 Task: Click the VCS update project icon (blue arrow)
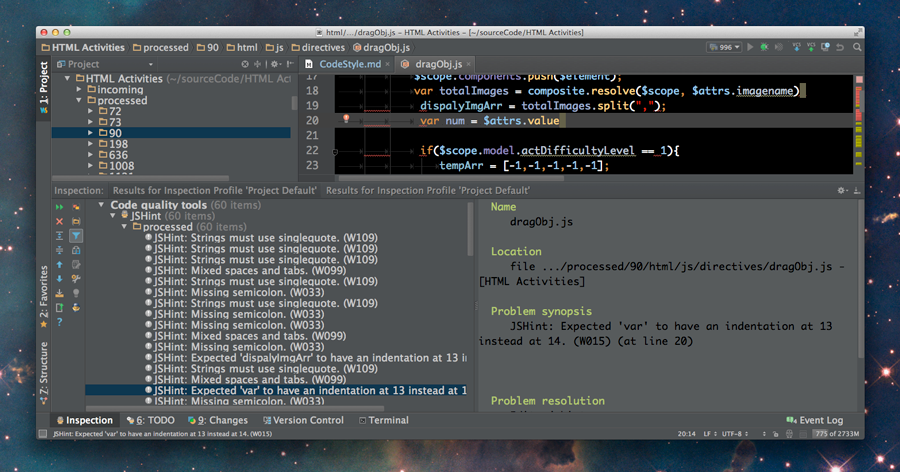pos(796,47)
